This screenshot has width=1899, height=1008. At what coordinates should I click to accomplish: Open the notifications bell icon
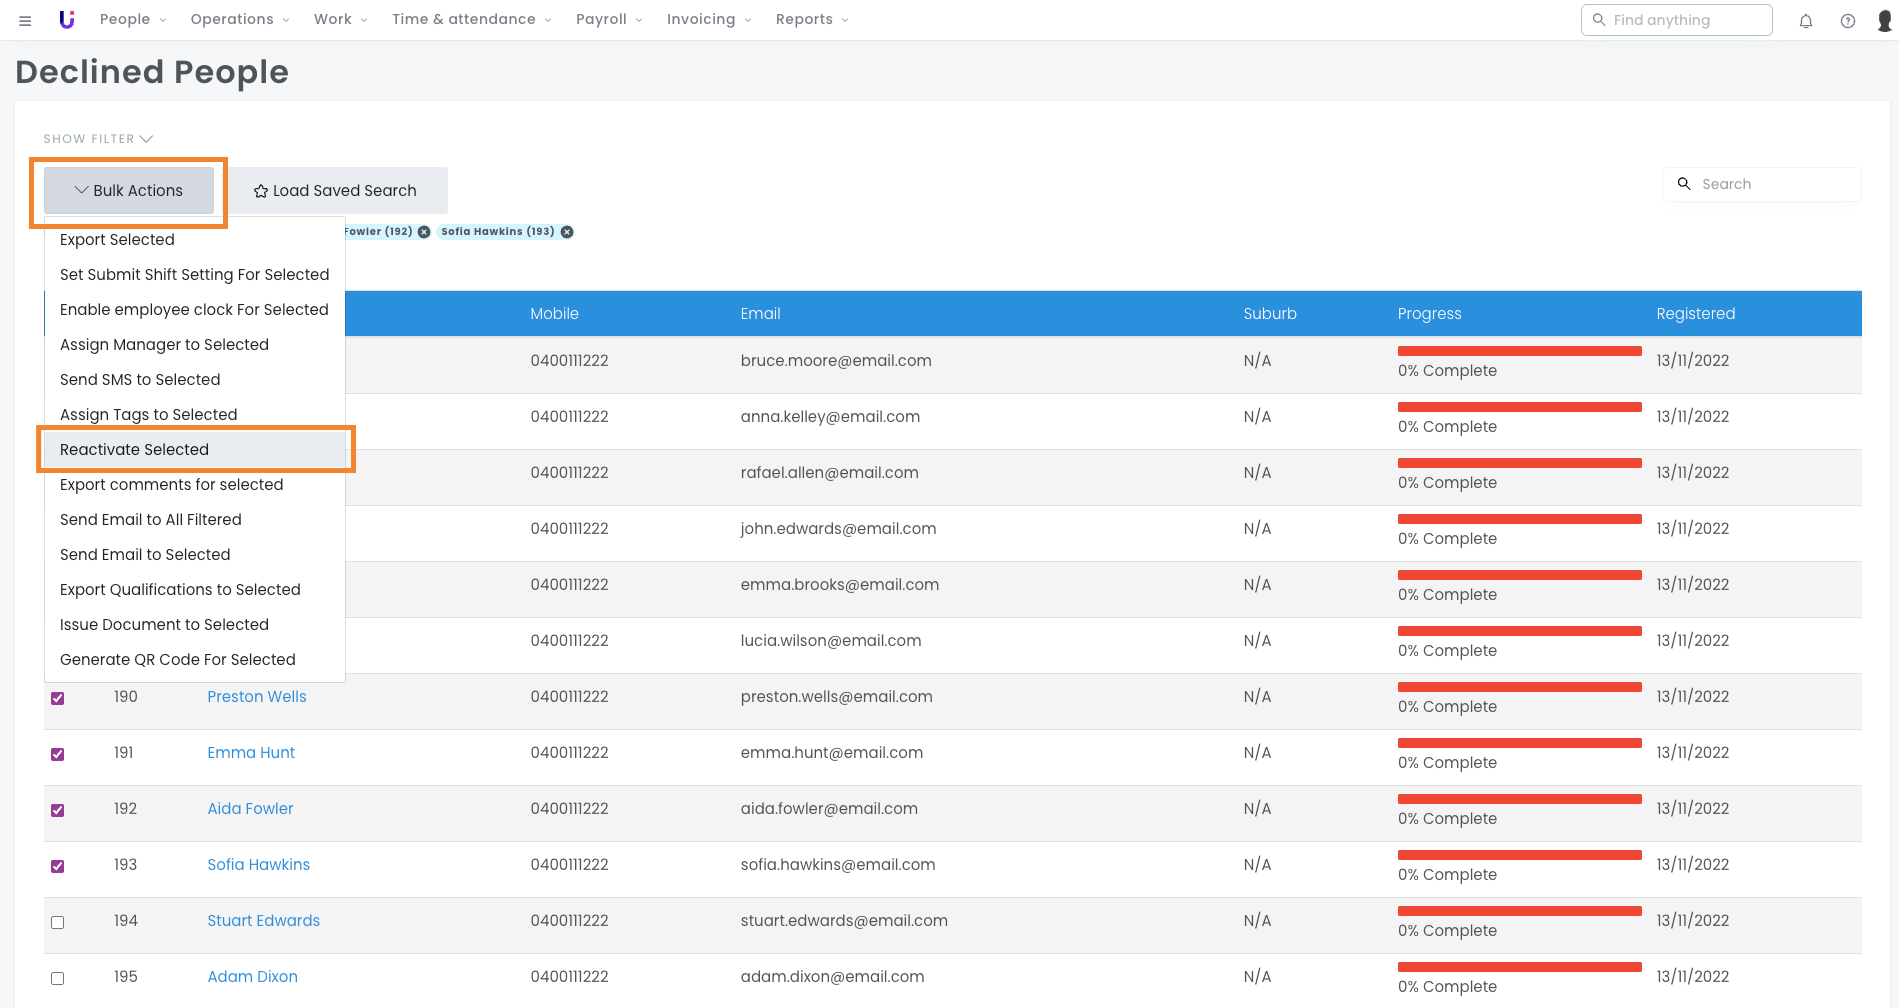point(1805,21)
